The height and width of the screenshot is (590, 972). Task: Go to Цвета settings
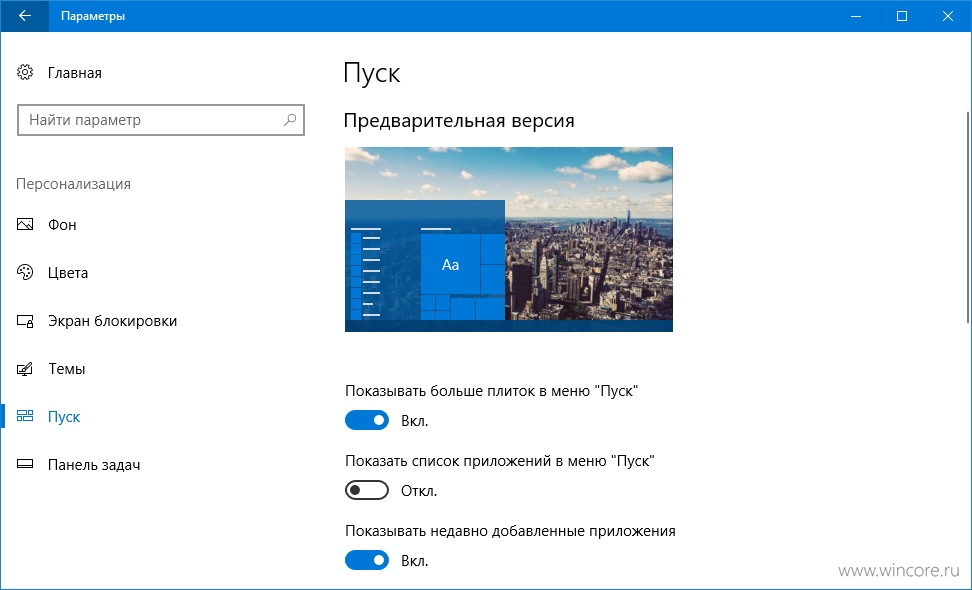coord(68,273)
